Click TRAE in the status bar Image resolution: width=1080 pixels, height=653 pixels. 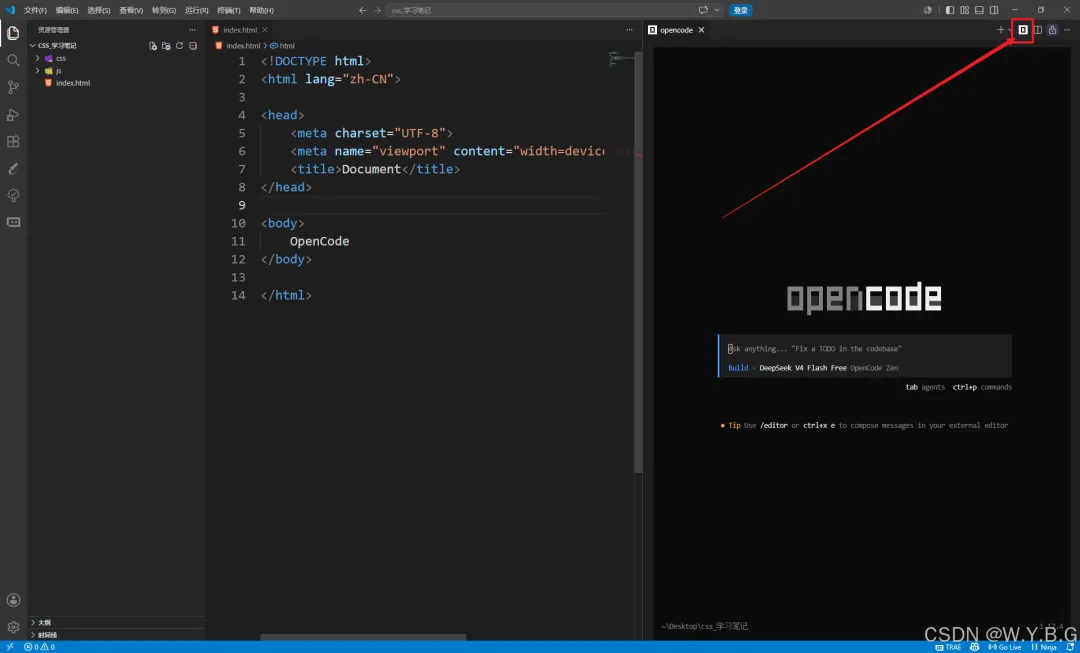coord(948,647)
